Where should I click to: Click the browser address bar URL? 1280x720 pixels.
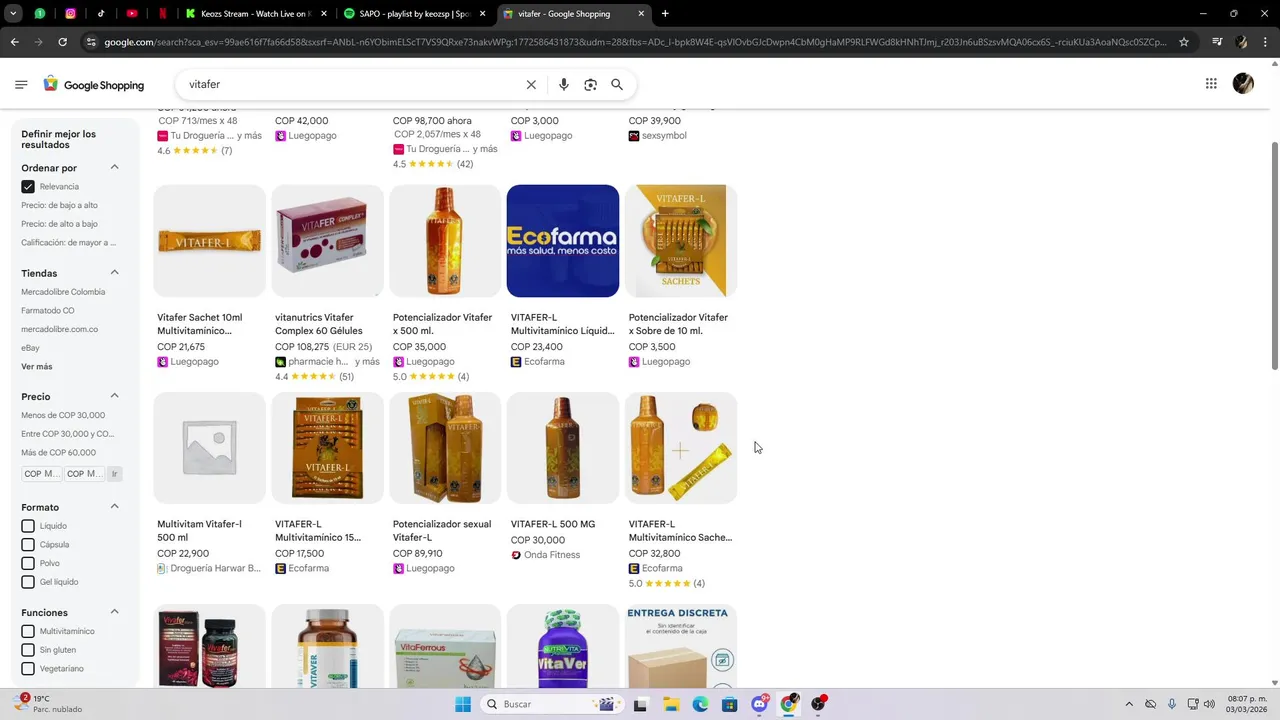click(635, 42)
